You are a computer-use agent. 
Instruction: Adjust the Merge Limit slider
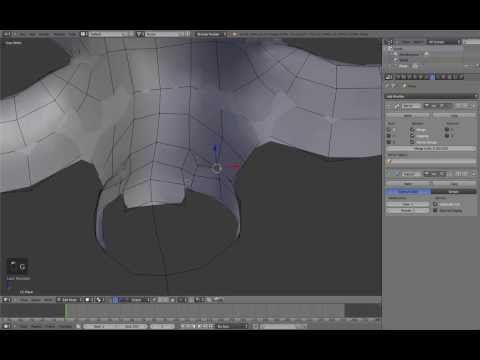[x=431, y=148]
